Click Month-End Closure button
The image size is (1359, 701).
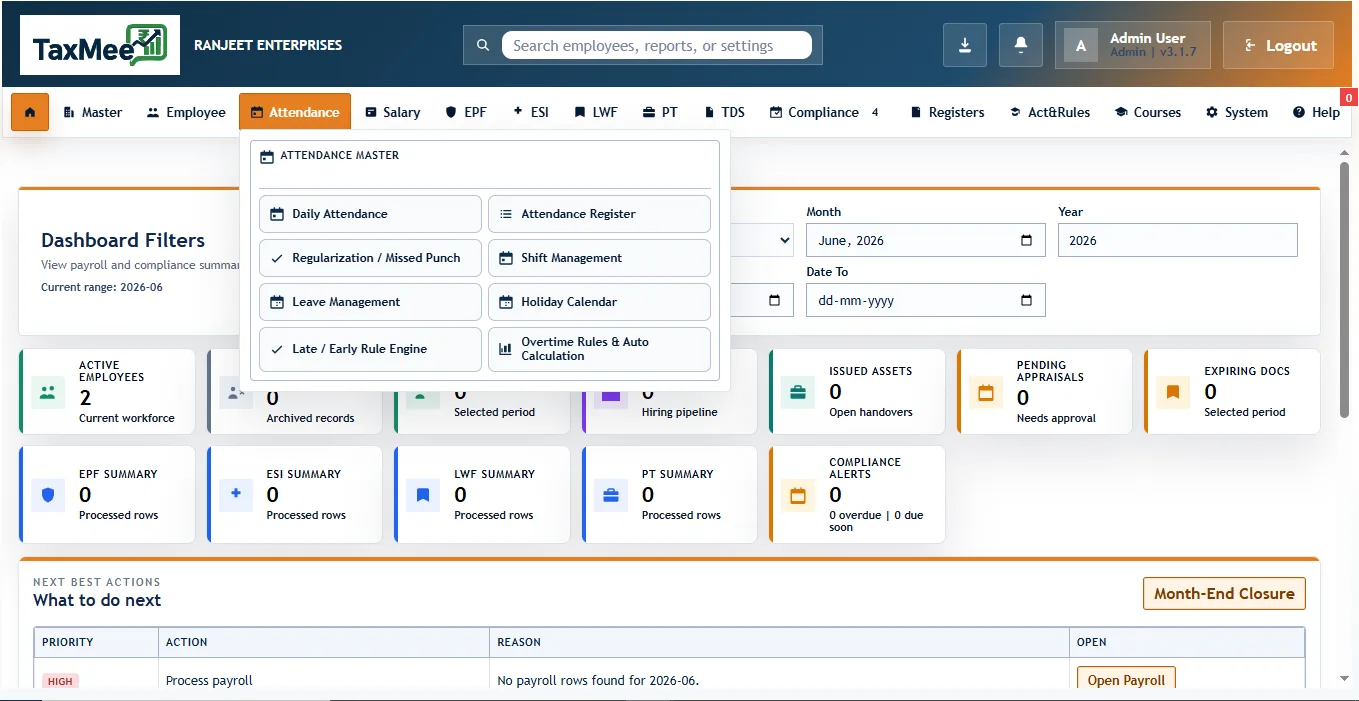tap(1224, 593)
